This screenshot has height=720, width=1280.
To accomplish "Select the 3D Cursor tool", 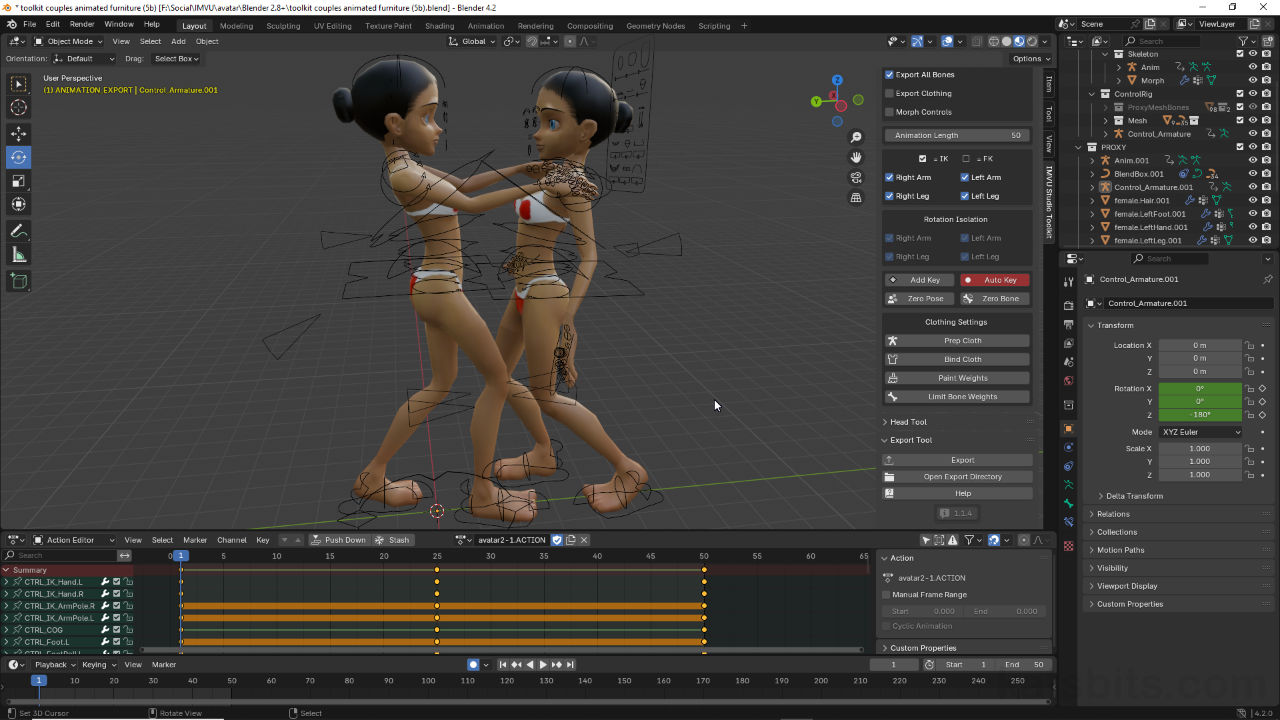I will coord(19,108).
